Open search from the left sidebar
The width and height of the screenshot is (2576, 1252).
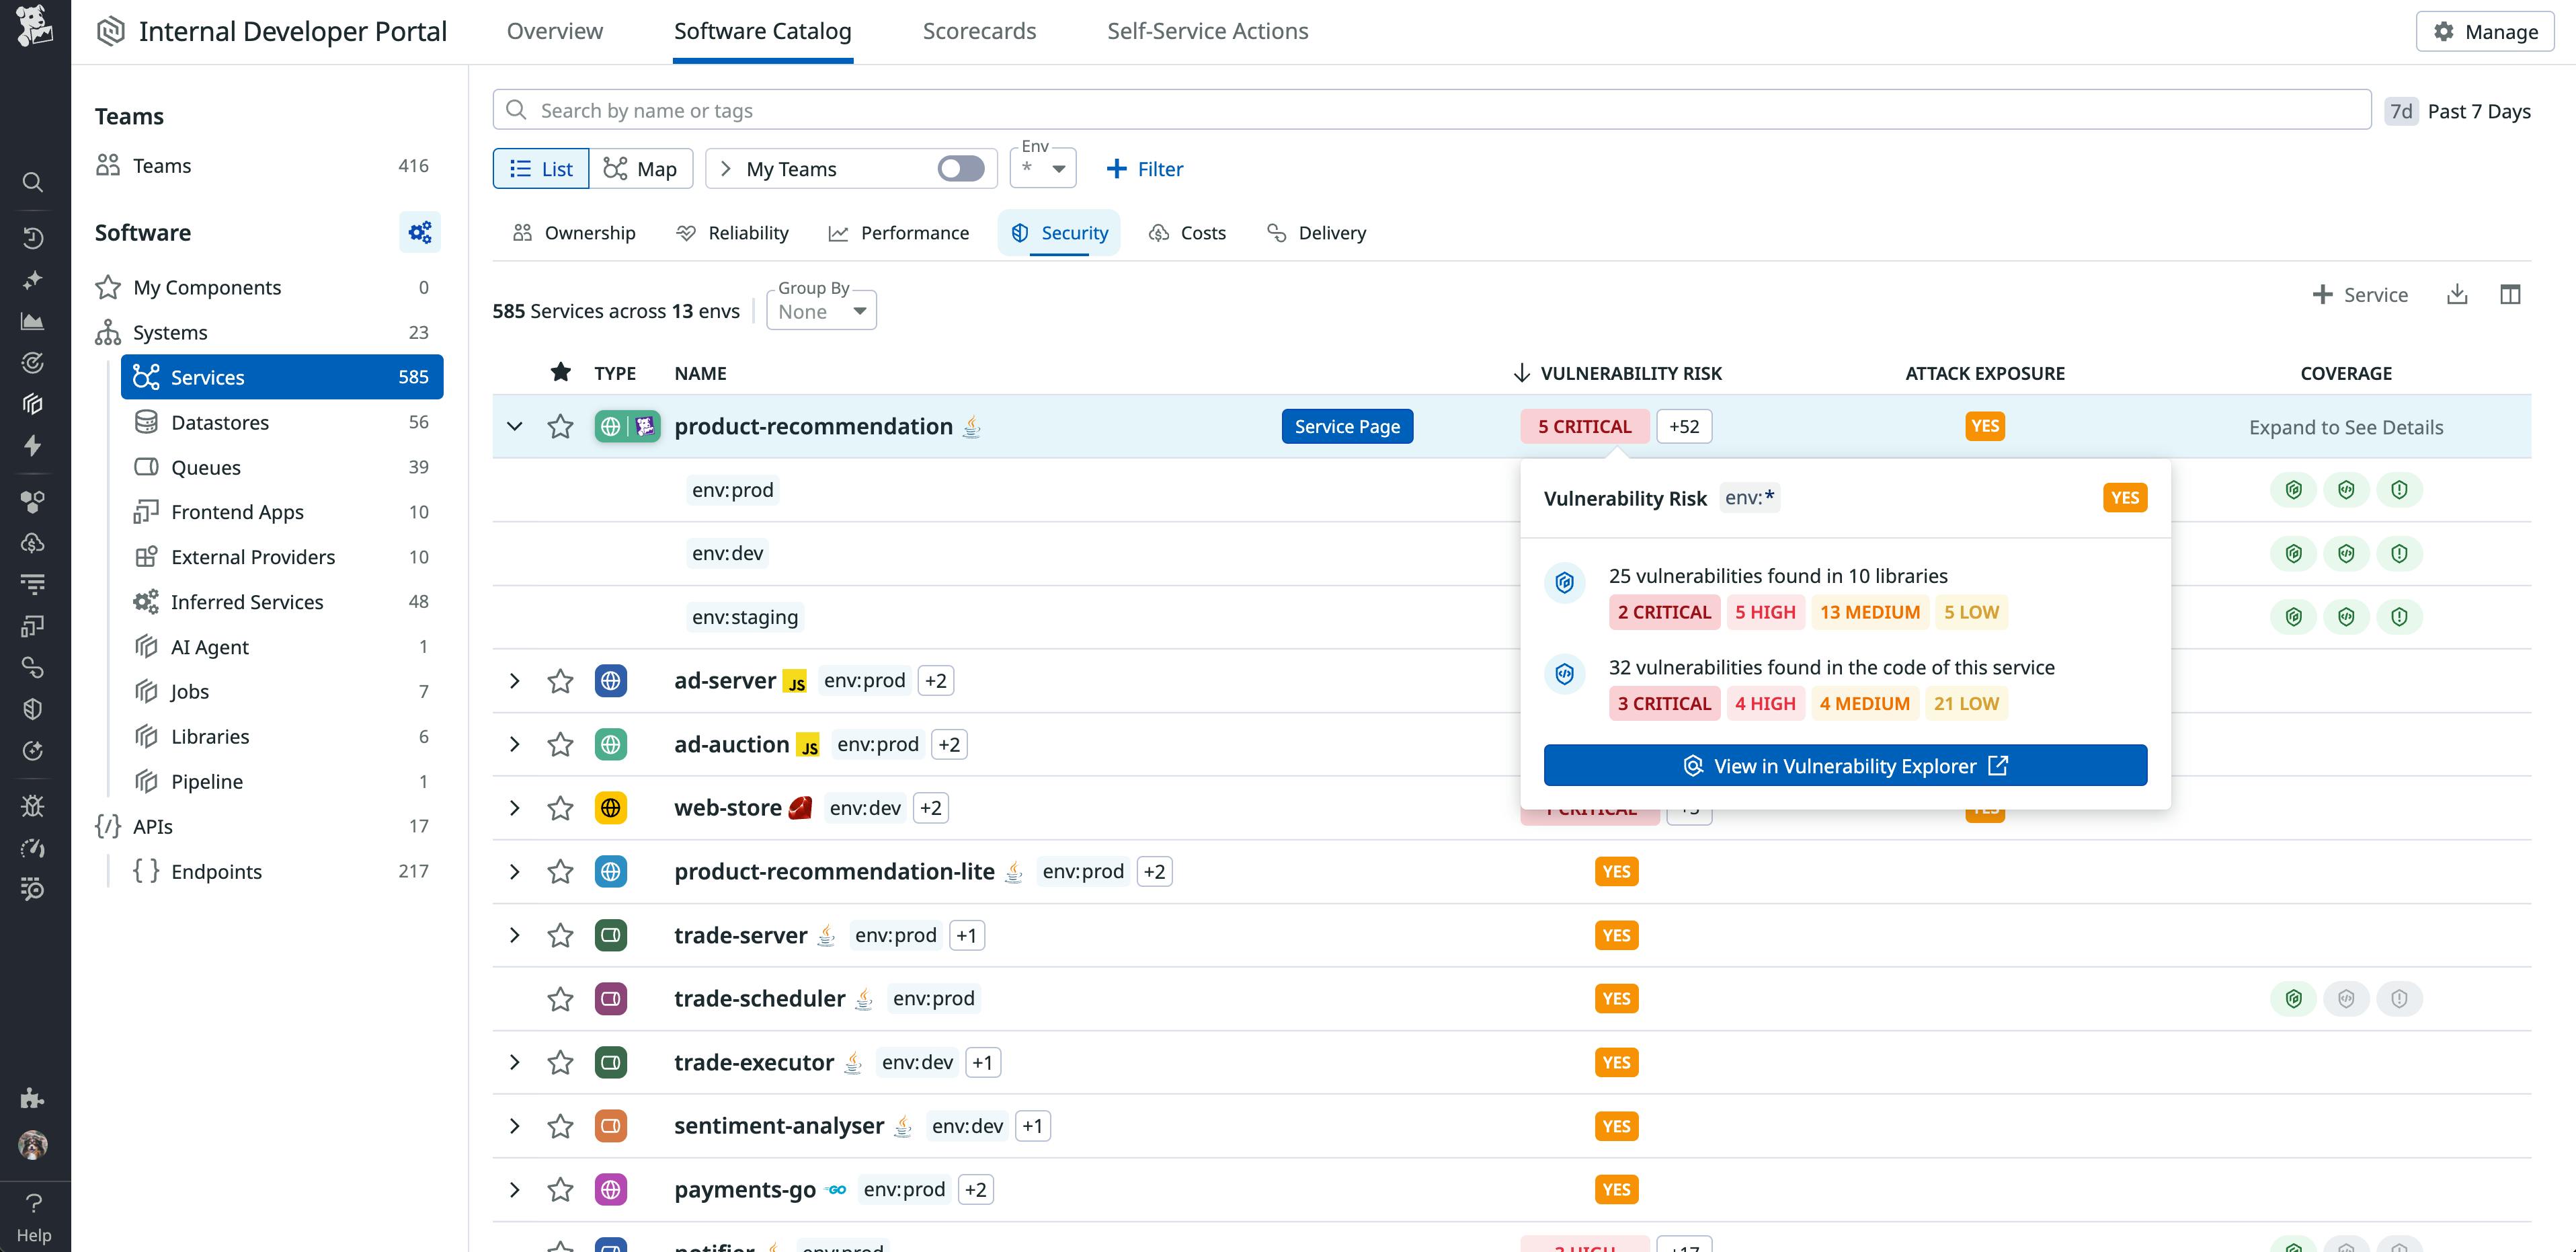pyautogui.click(x=33, y=182)
